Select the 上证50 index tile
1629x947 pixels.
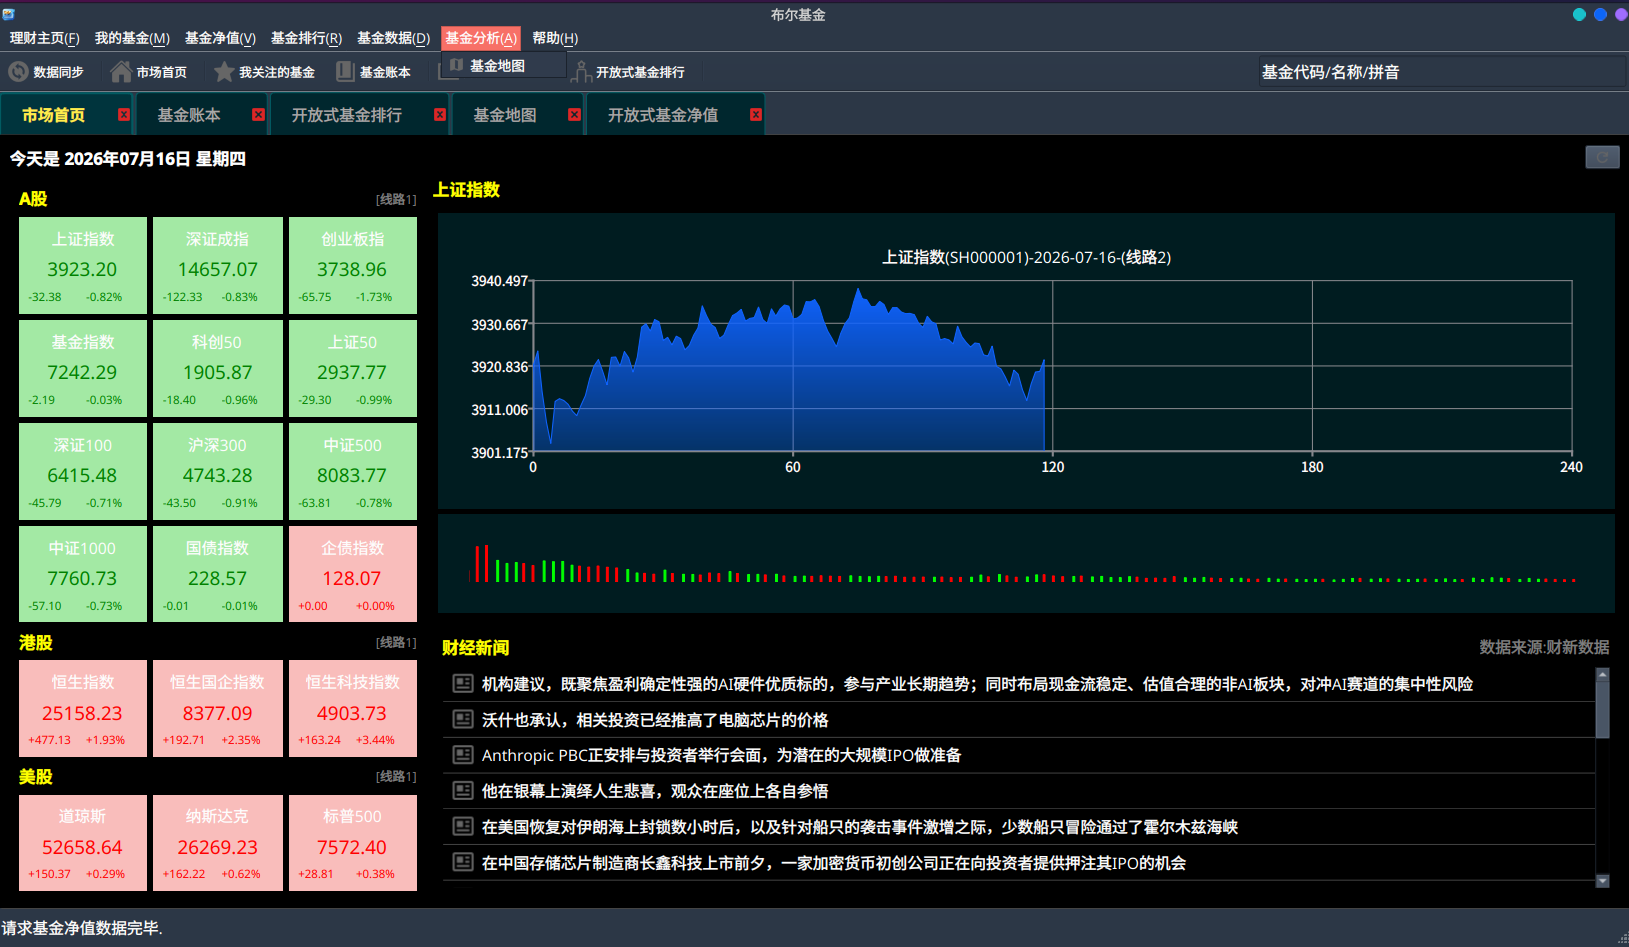(x=353, y=369)
